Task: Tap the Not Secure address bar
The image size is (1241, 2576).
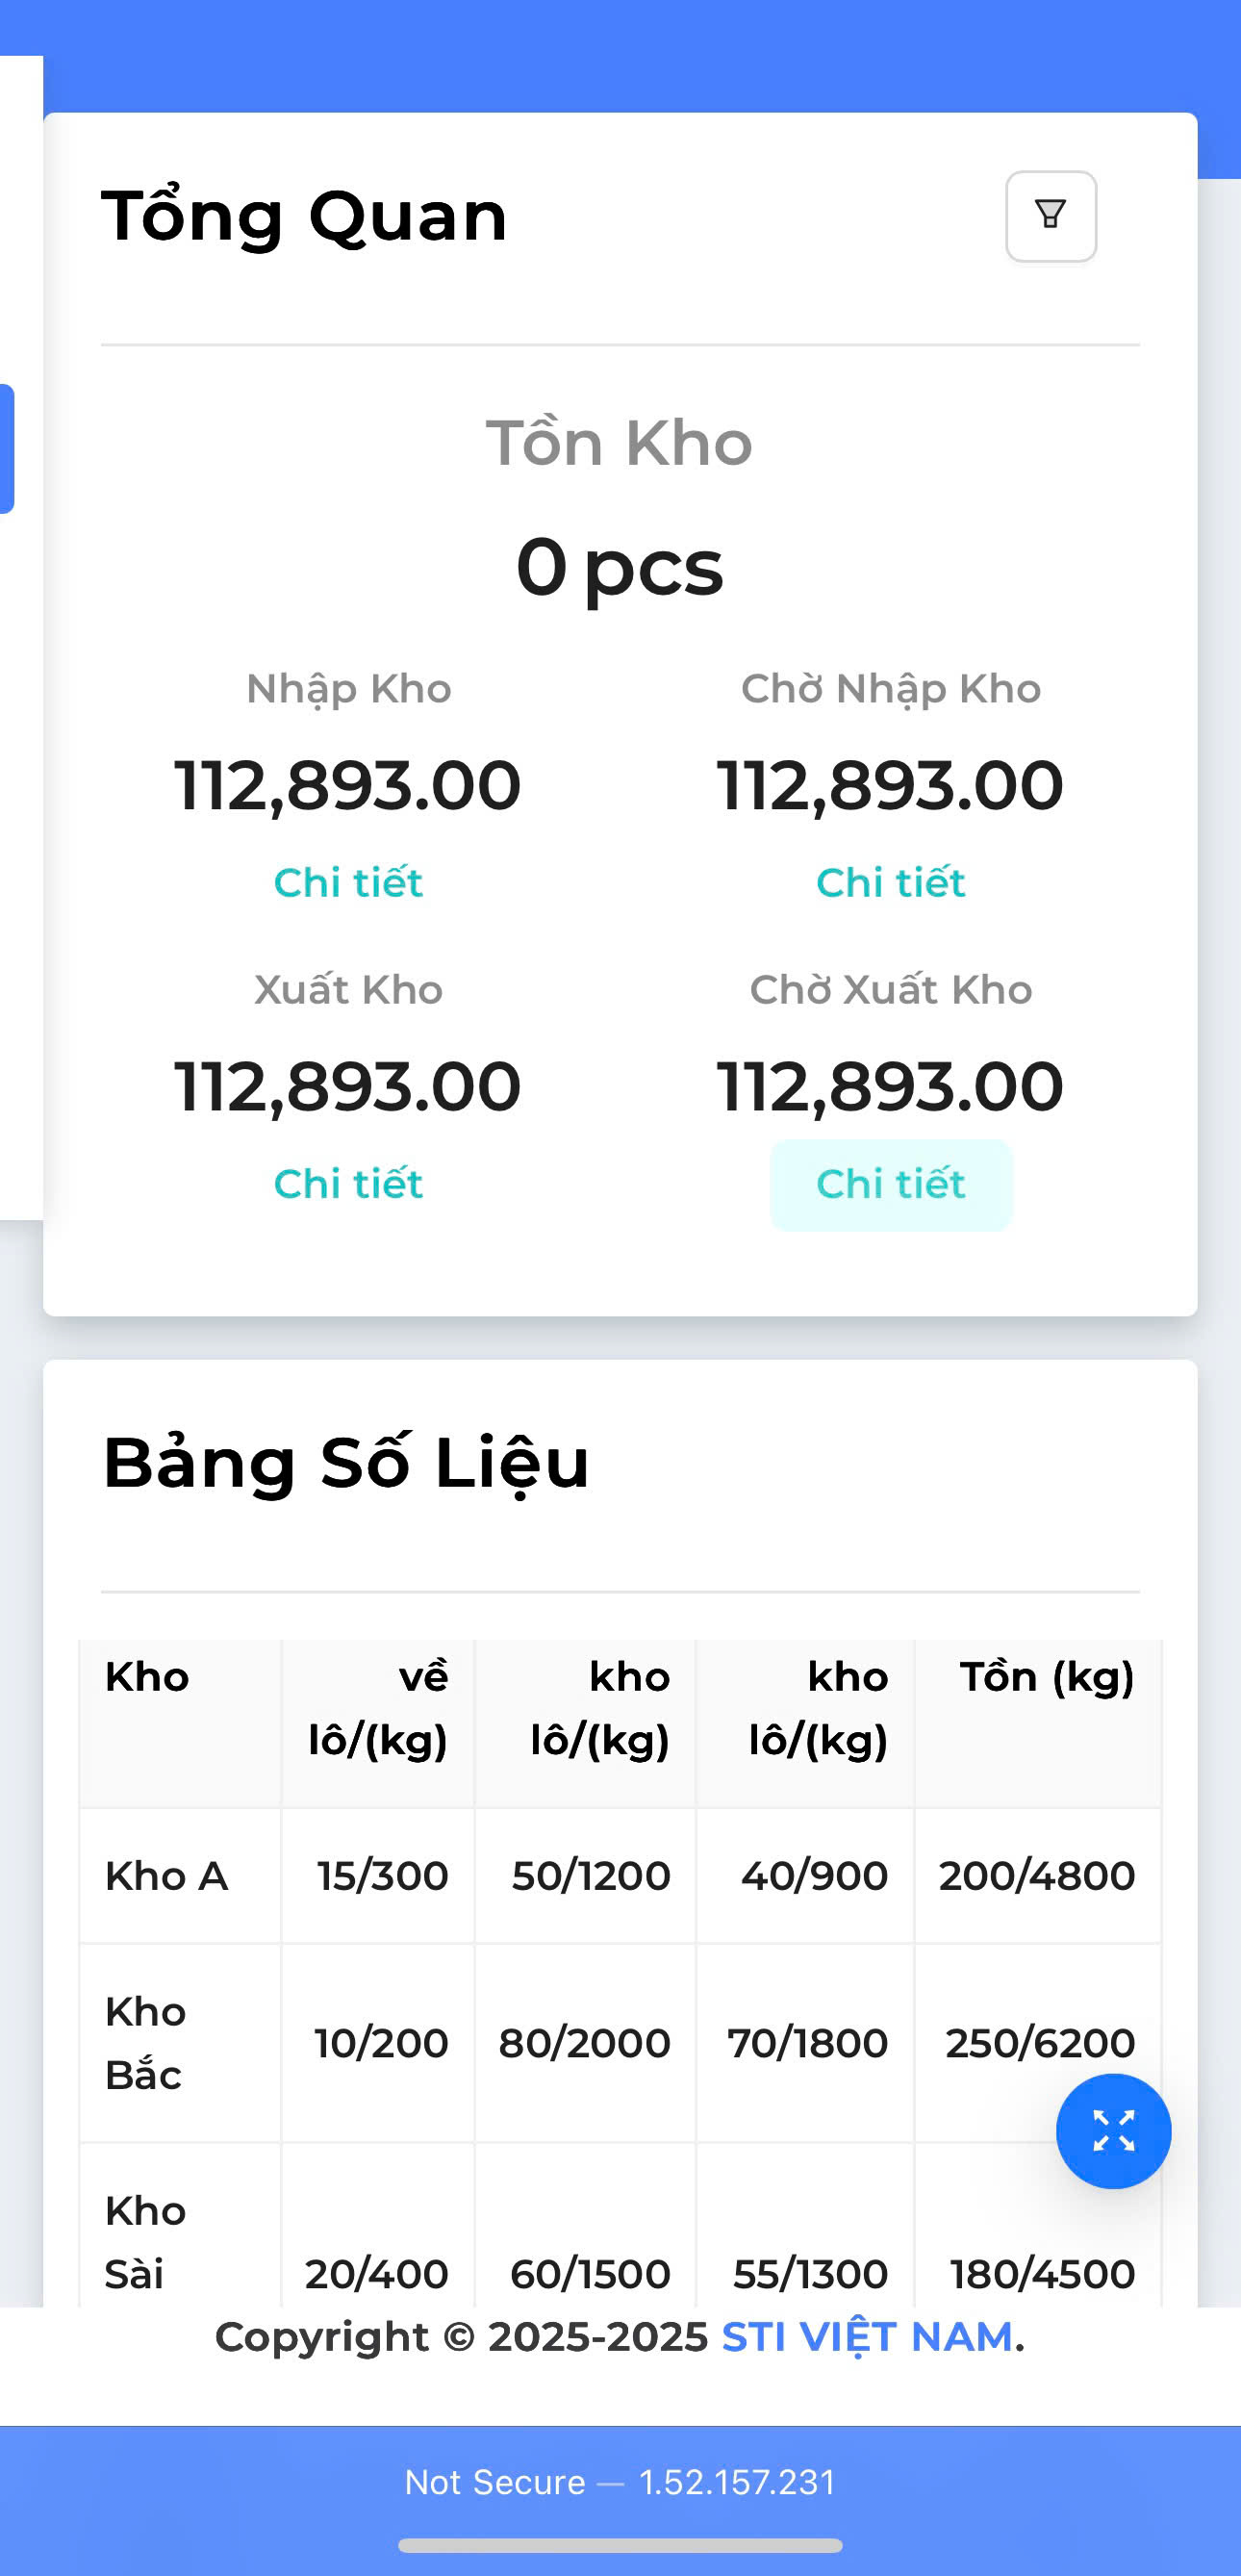Action: coord(620,2482)
